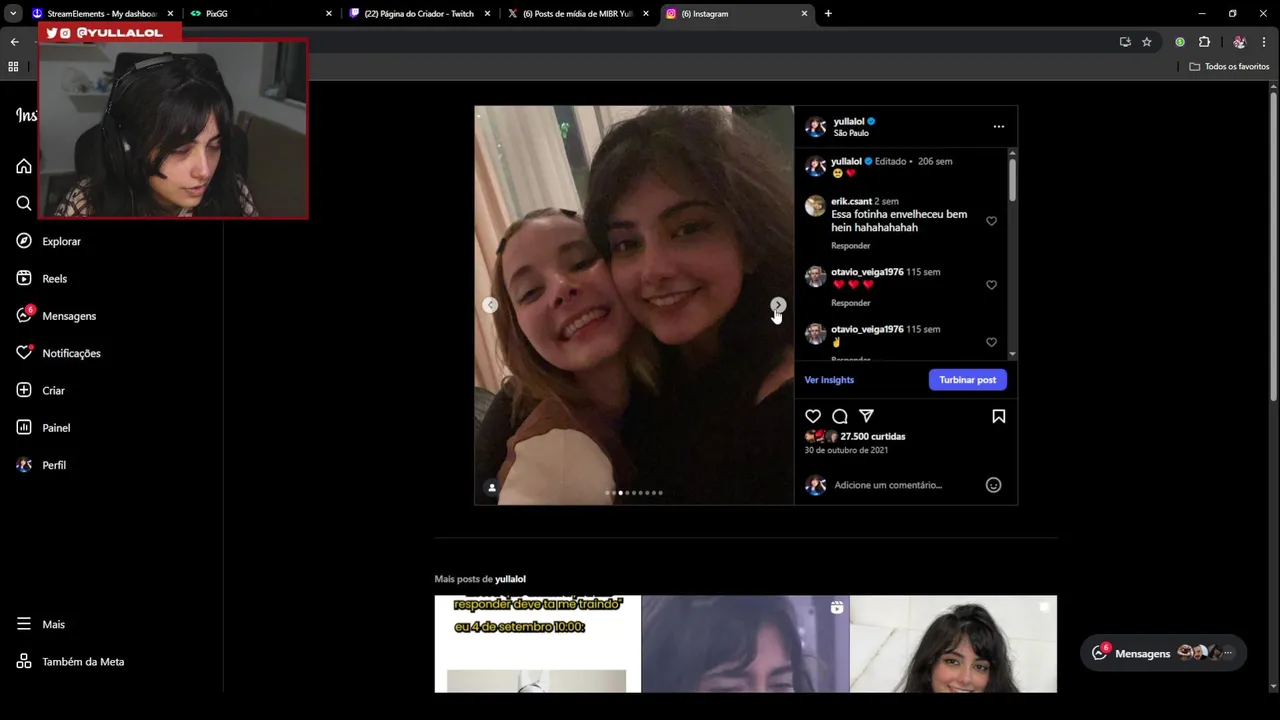
Task: Click the comments panel scrollbar
Action: pos(1012,179)
